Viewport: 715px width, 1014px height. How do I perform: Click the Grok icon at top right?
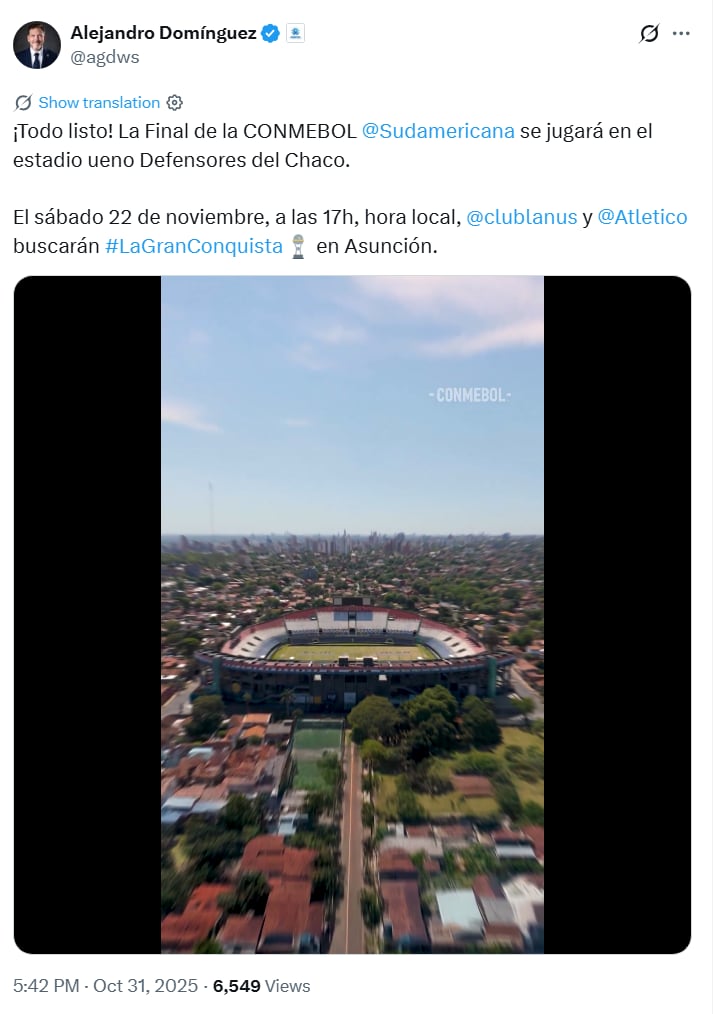click(646, 32)
